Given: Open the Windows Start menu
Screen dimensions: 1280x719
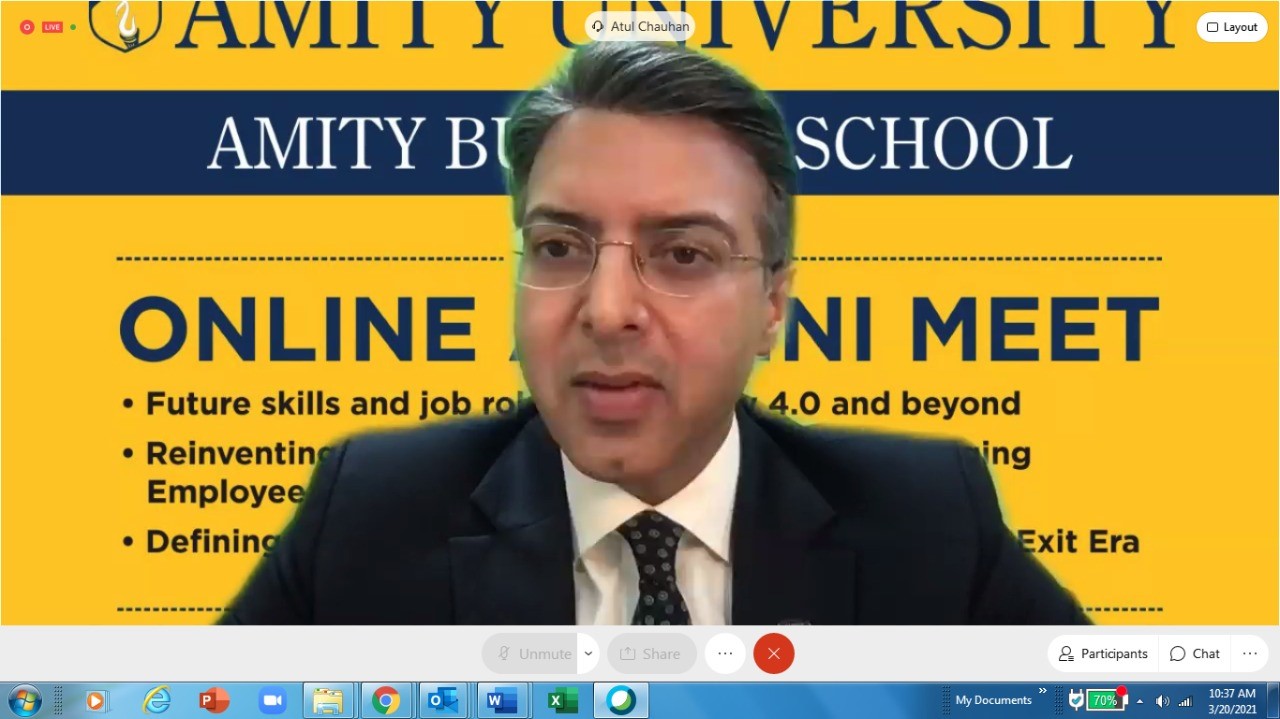Looking at the screenshot, I should point(24,701).
